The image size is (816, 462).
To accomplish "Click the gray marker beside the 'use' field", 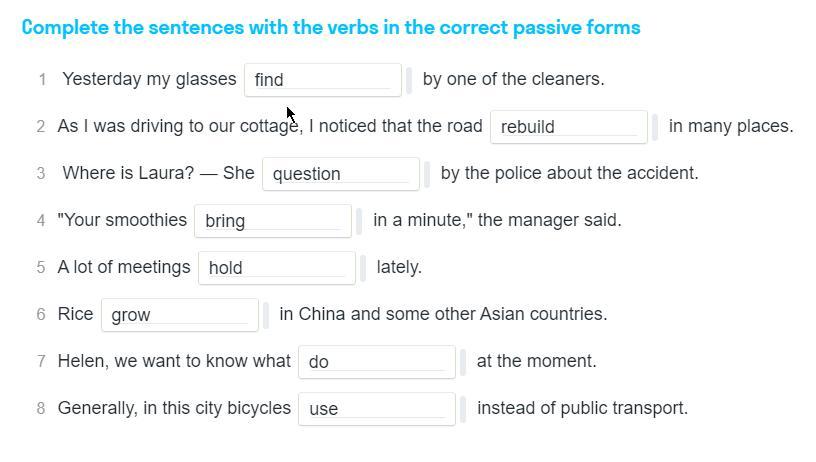I will pyautogui.click(x=463, y=409).
